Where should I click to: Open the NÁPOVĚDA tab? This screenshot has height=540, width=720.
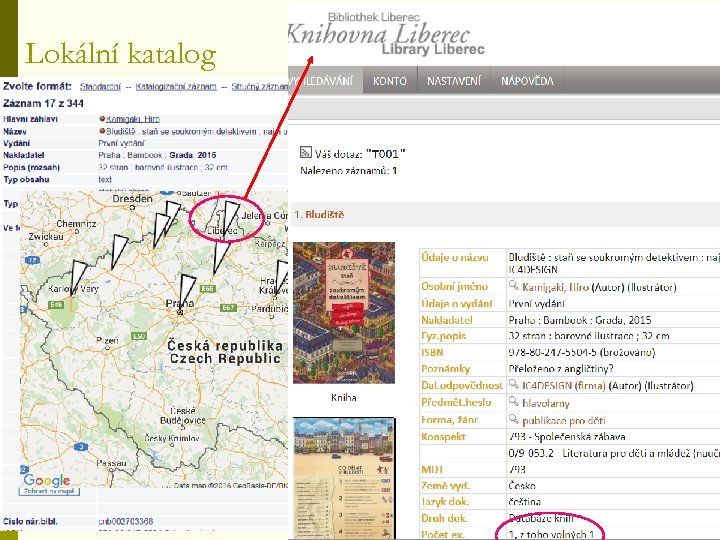point(527,81)
